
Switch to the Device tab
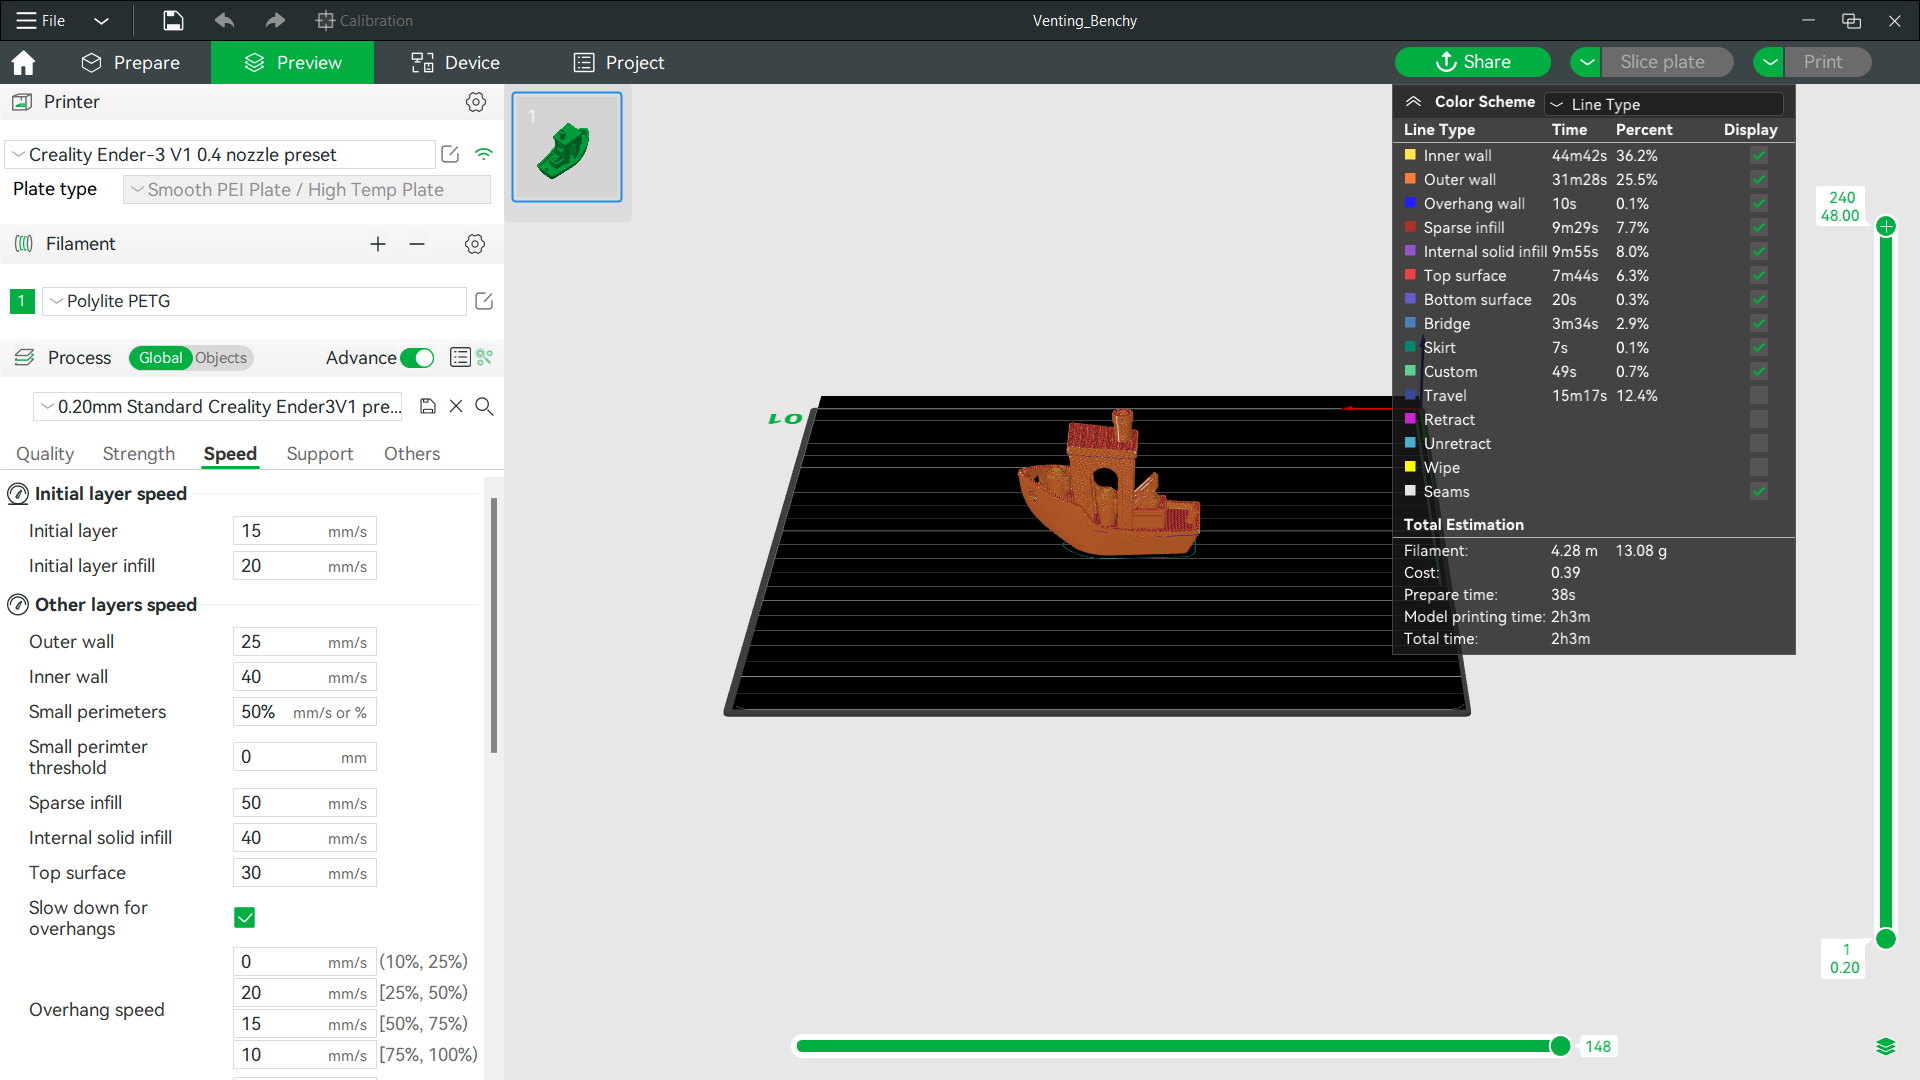455,63
